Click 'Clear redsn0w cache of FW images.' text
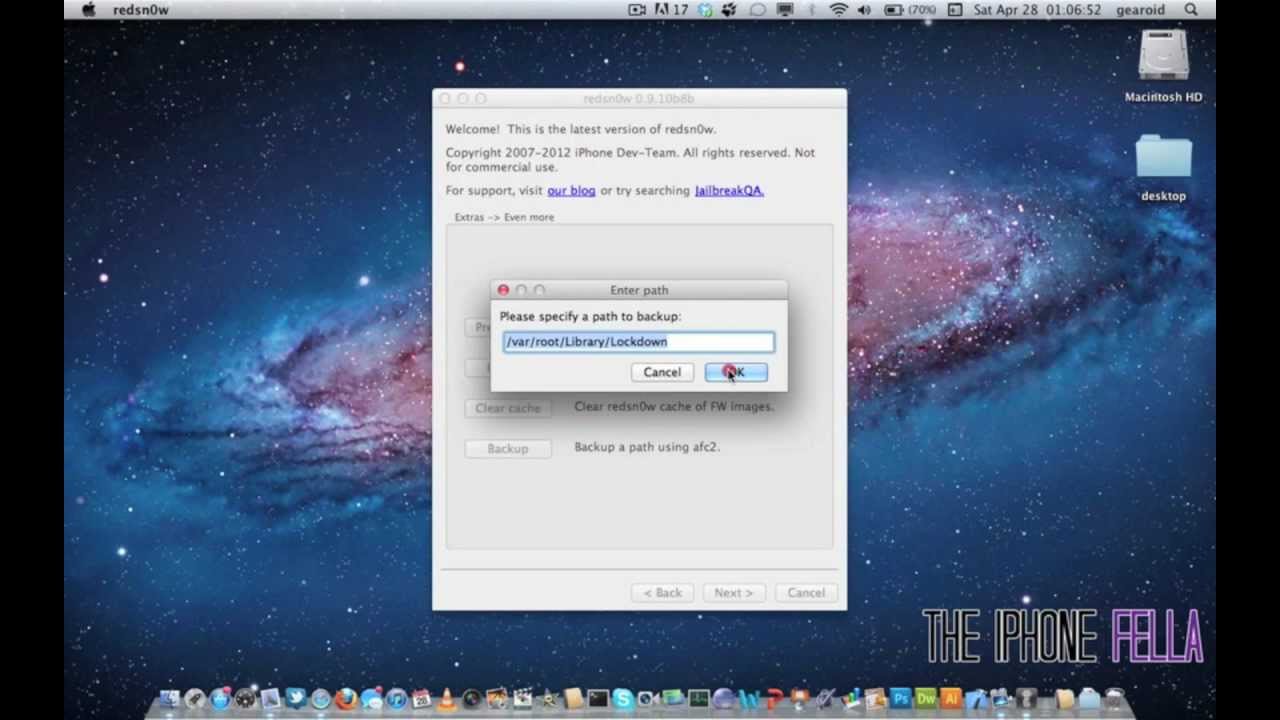 coord(674,406)
